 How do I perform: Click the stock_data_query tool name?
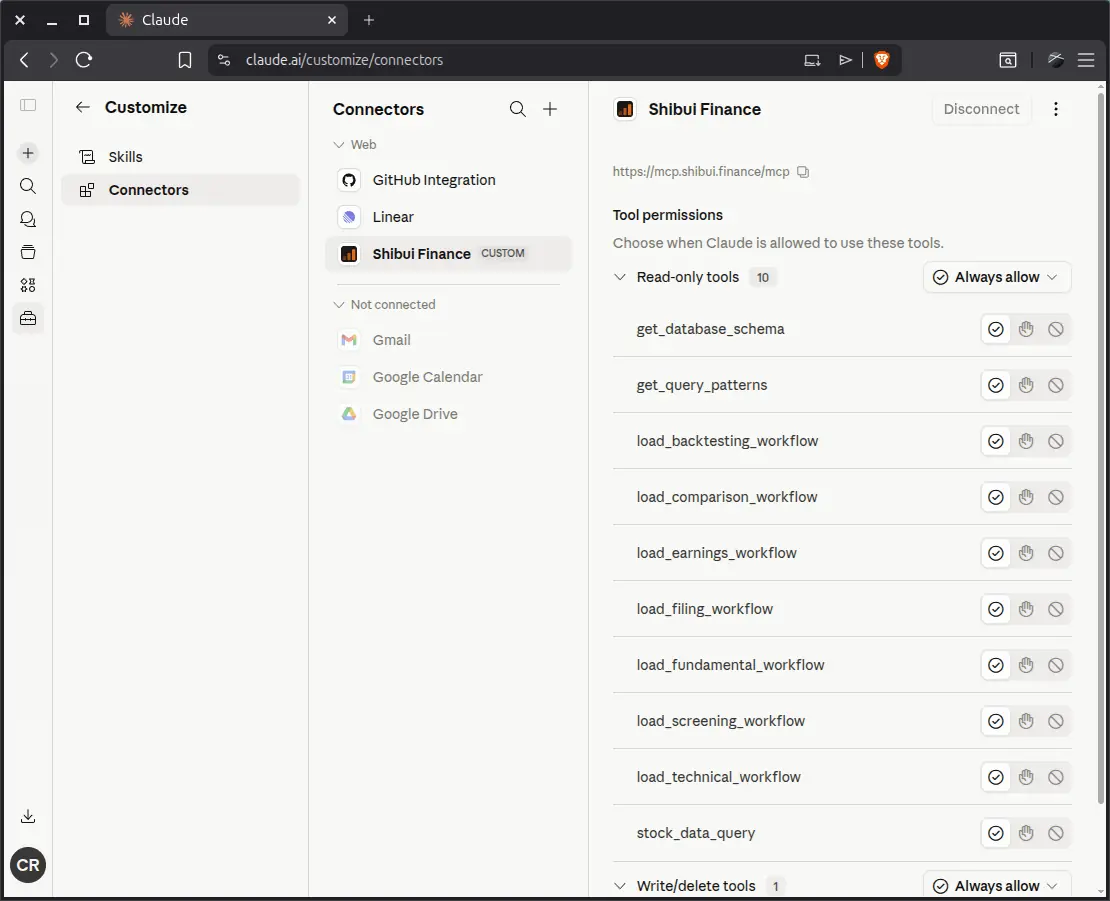[696, 833]
